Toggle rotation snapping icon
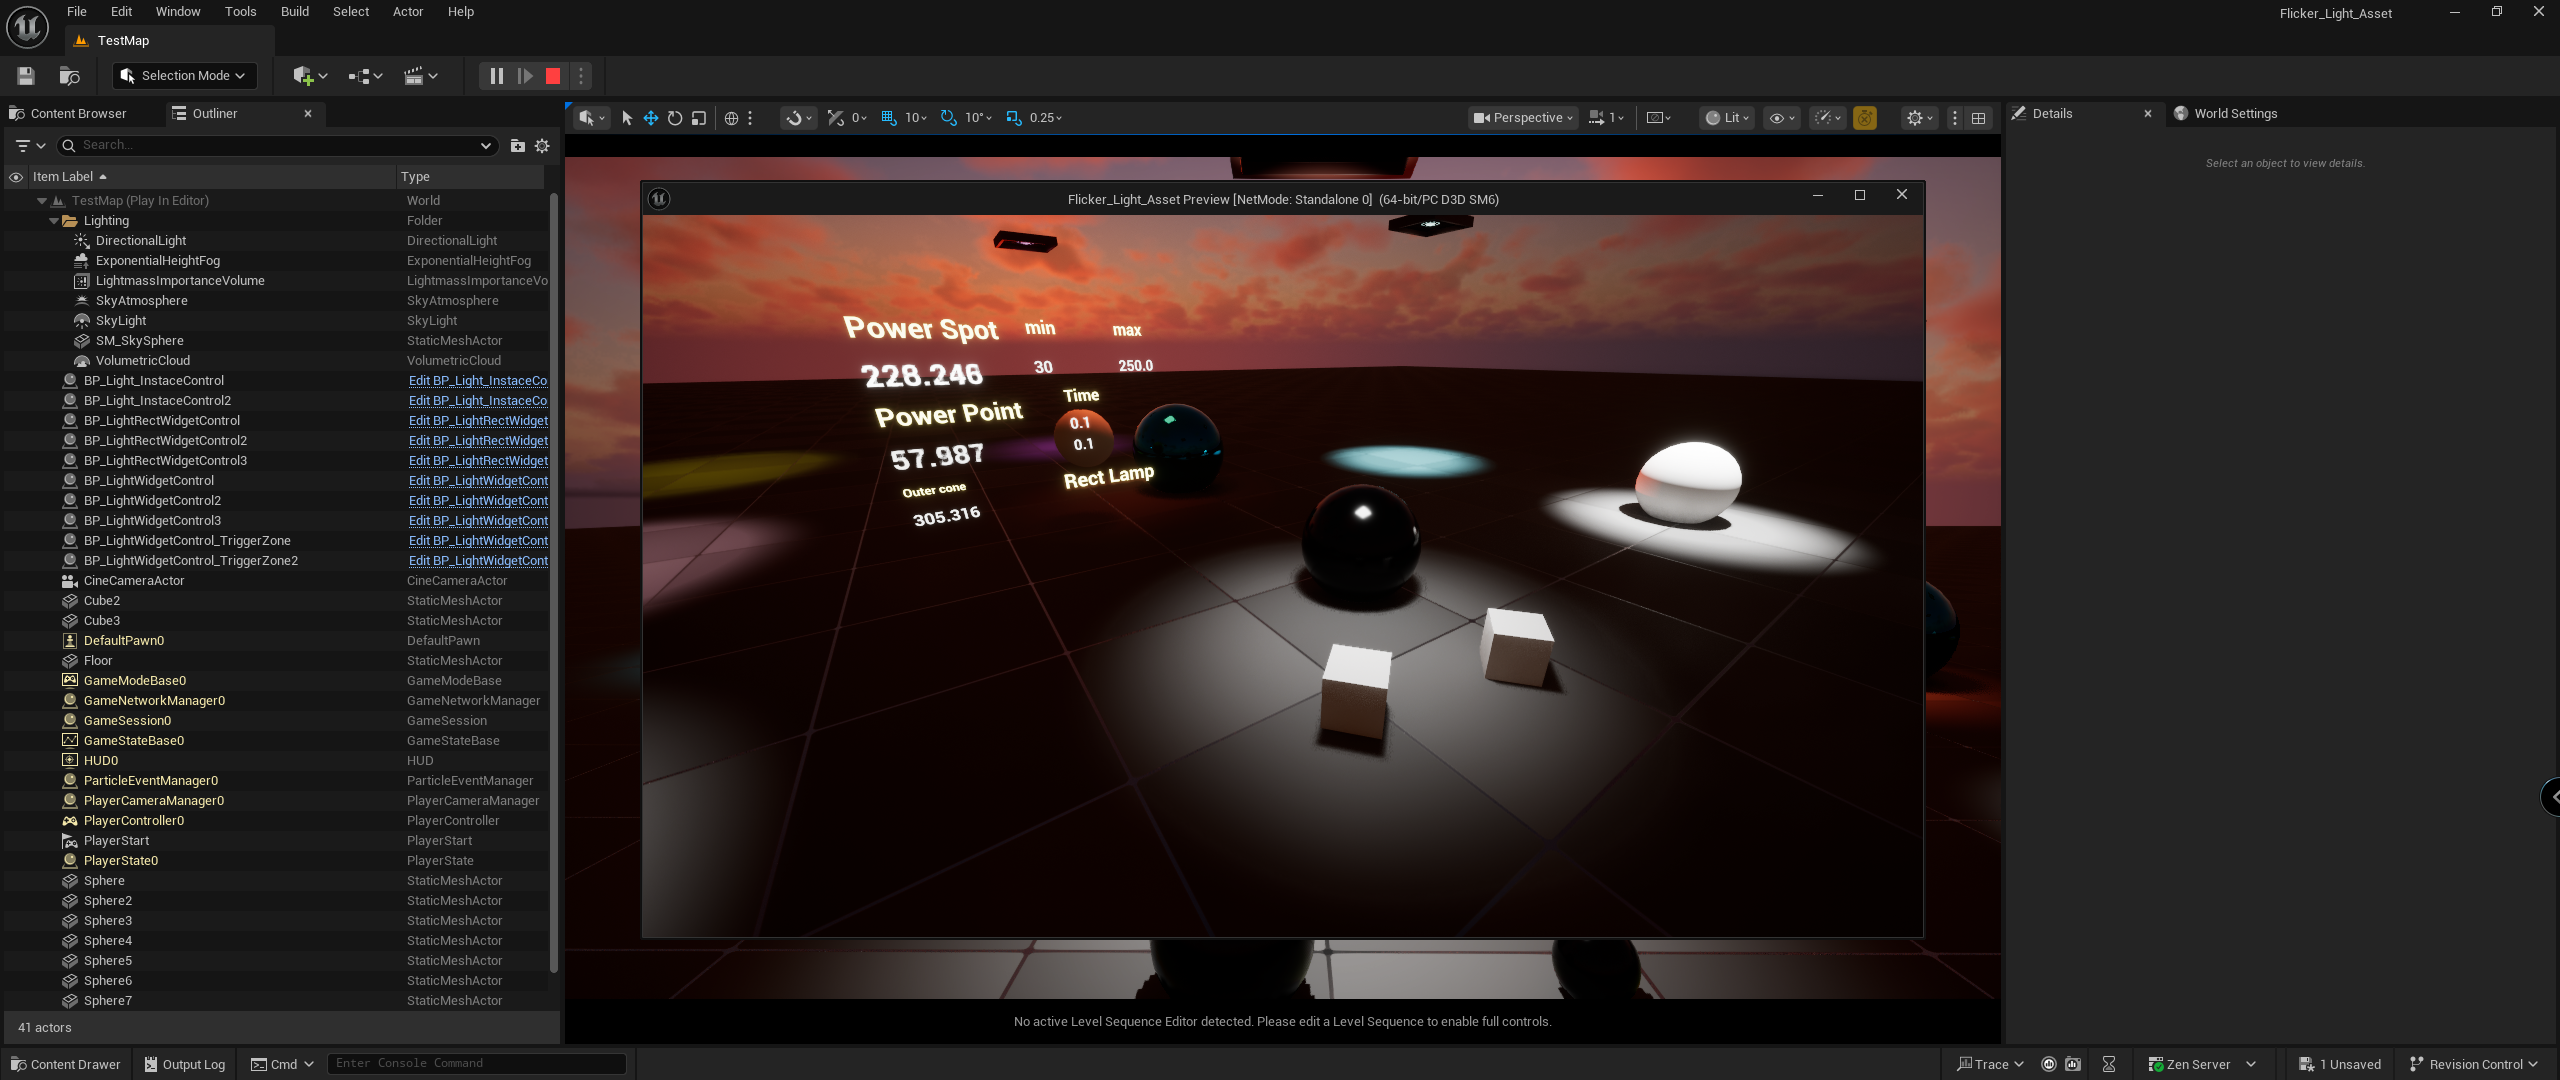The height and width of the screenshot is (1080, 2560). coord(949,118)
